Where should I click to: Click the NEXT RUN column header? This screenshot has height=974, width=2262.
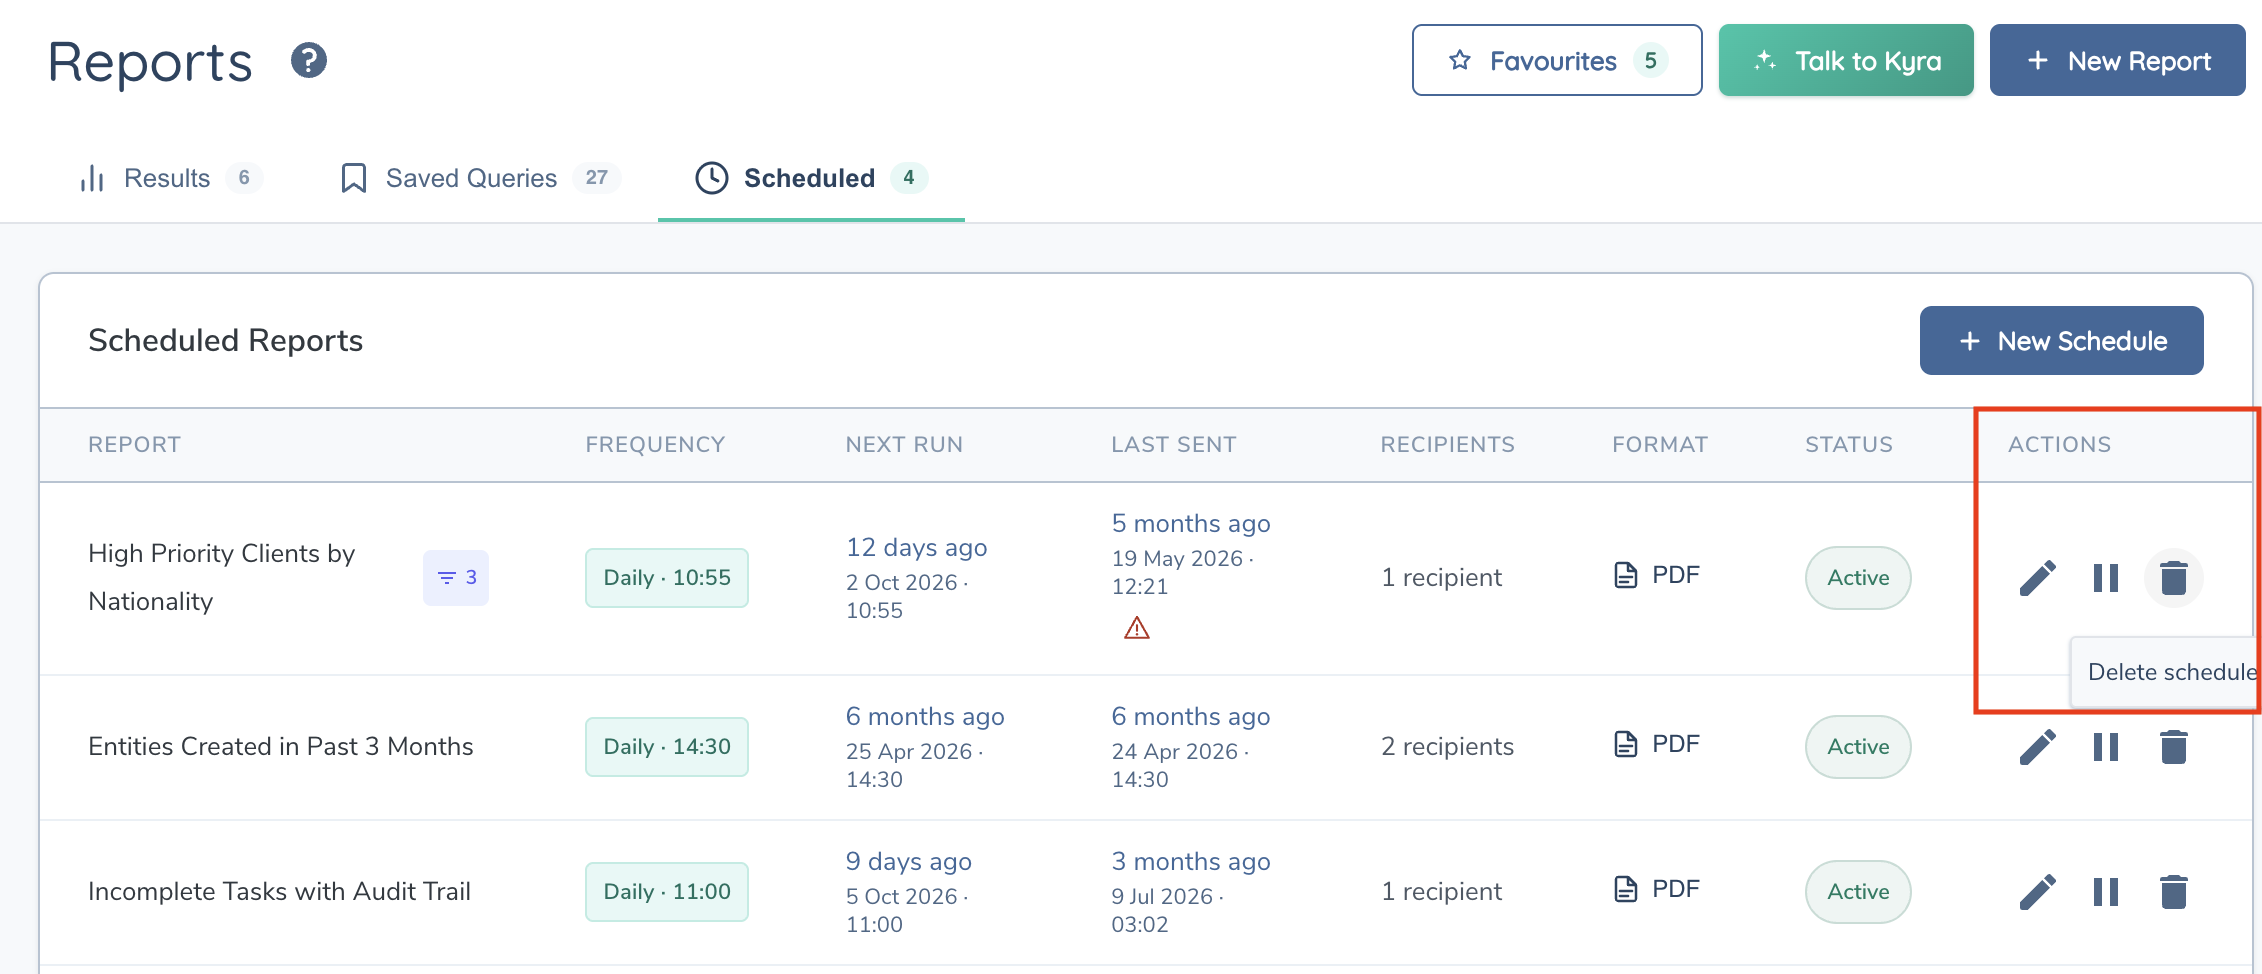(904, 445)
